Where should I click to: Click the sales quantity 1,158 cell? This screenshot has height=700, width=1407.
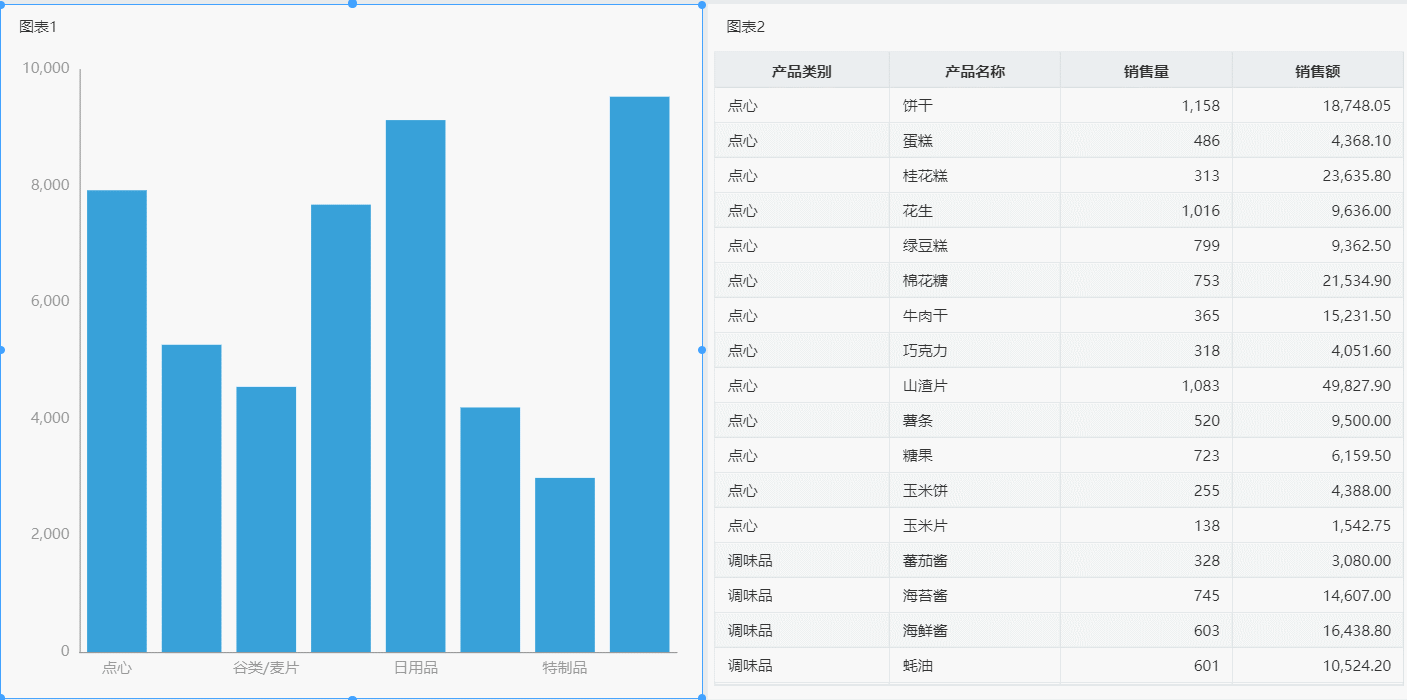1146,105
